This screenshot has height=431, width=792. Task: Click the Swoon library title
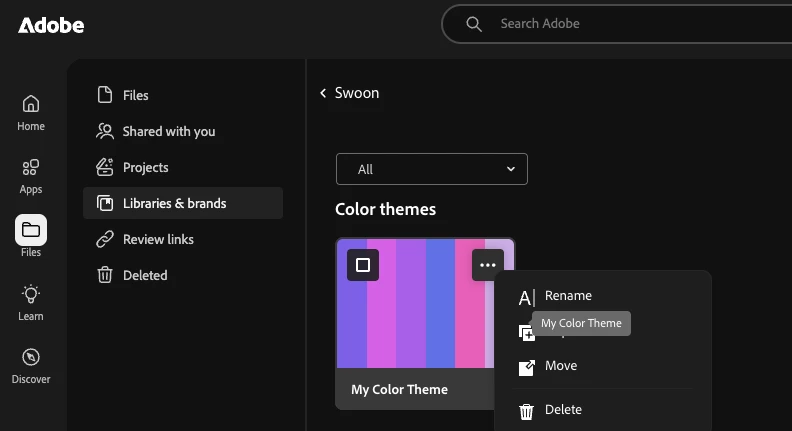point(357,93)
